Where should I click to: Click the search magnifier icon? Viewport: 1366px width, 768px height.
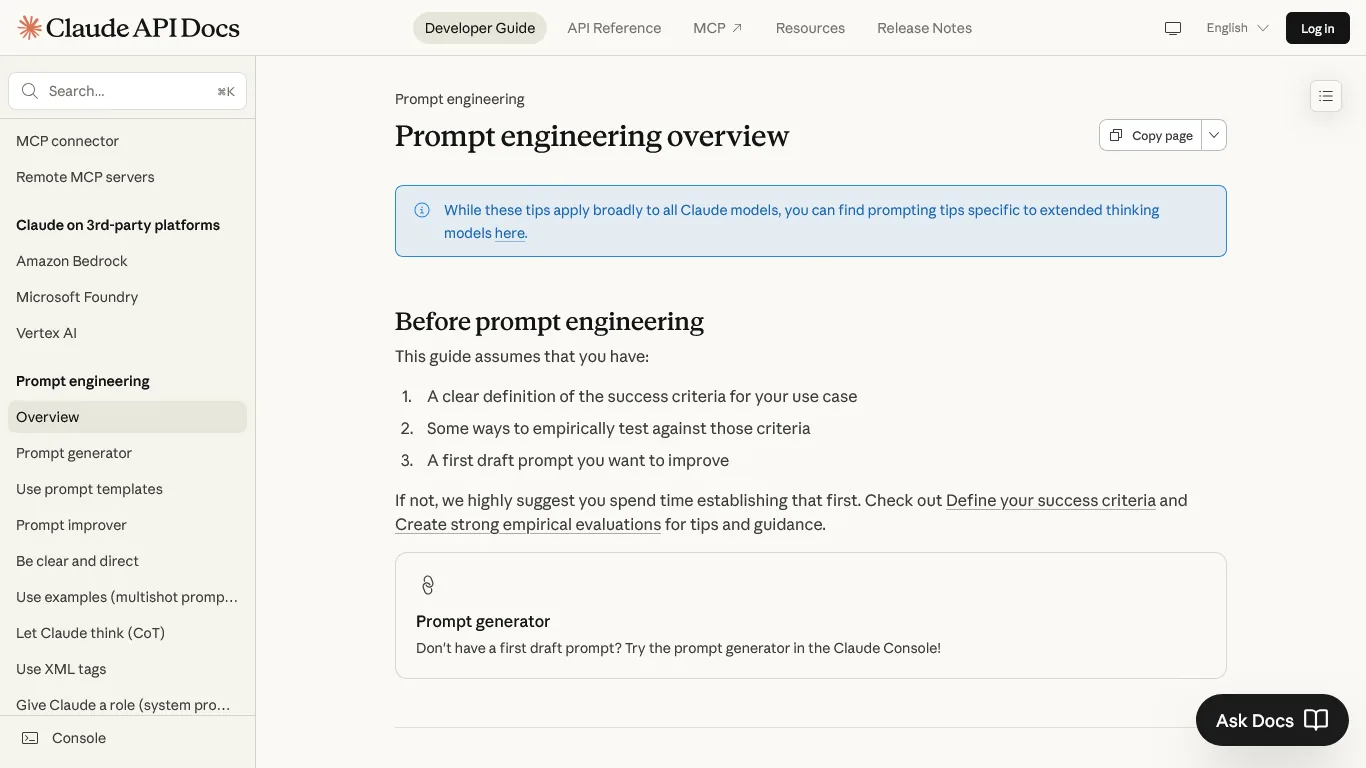[30, 91]
